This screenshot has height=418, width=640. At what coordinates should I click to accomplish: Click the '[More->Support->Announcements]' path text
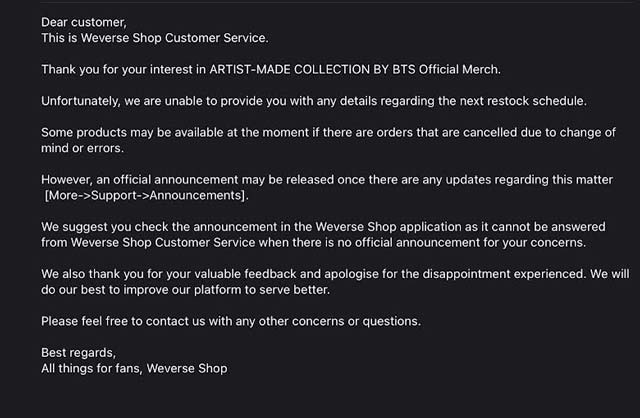(x=145, y=195)
